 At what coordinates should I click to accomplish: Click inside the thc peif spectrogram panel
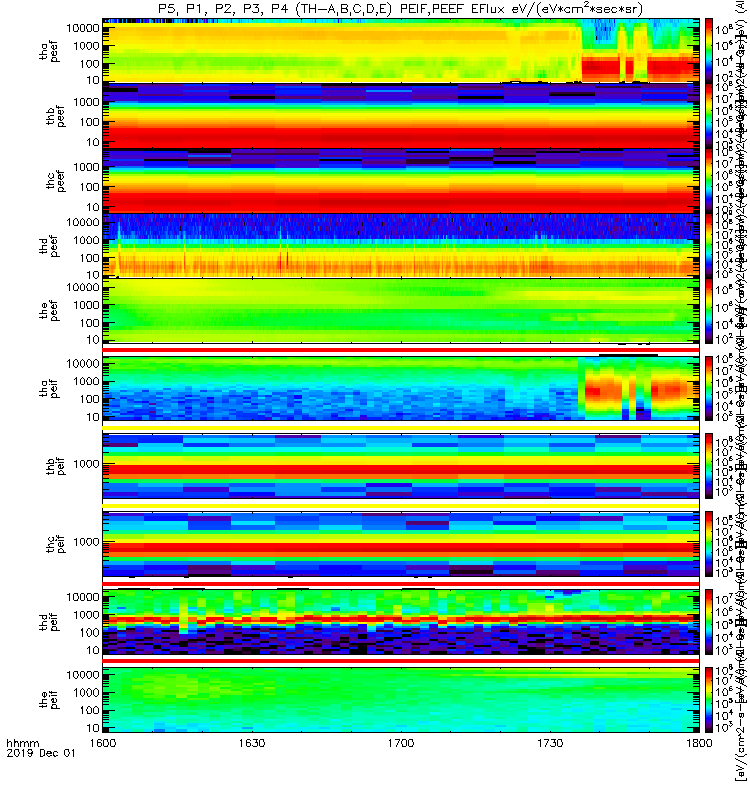pos(401,544)
